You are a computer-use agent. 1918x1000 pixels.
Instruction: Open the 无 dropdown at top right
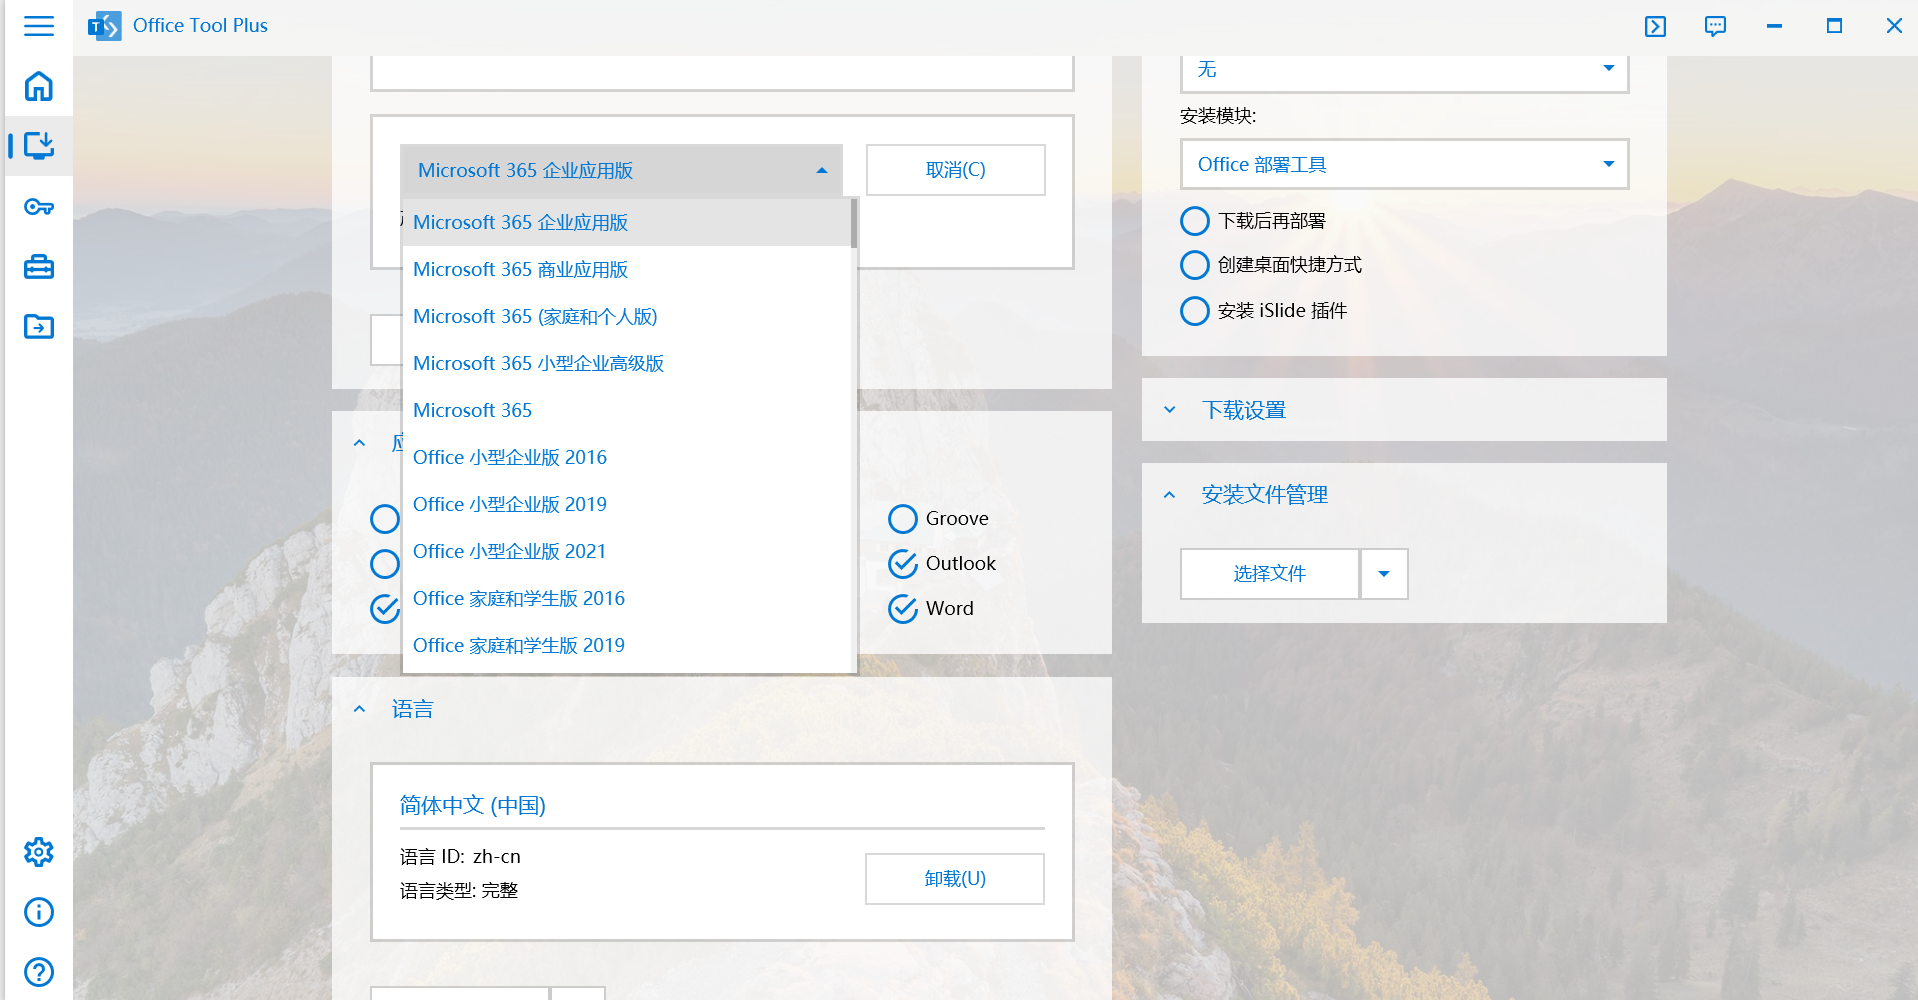[x=1404, y=70]
